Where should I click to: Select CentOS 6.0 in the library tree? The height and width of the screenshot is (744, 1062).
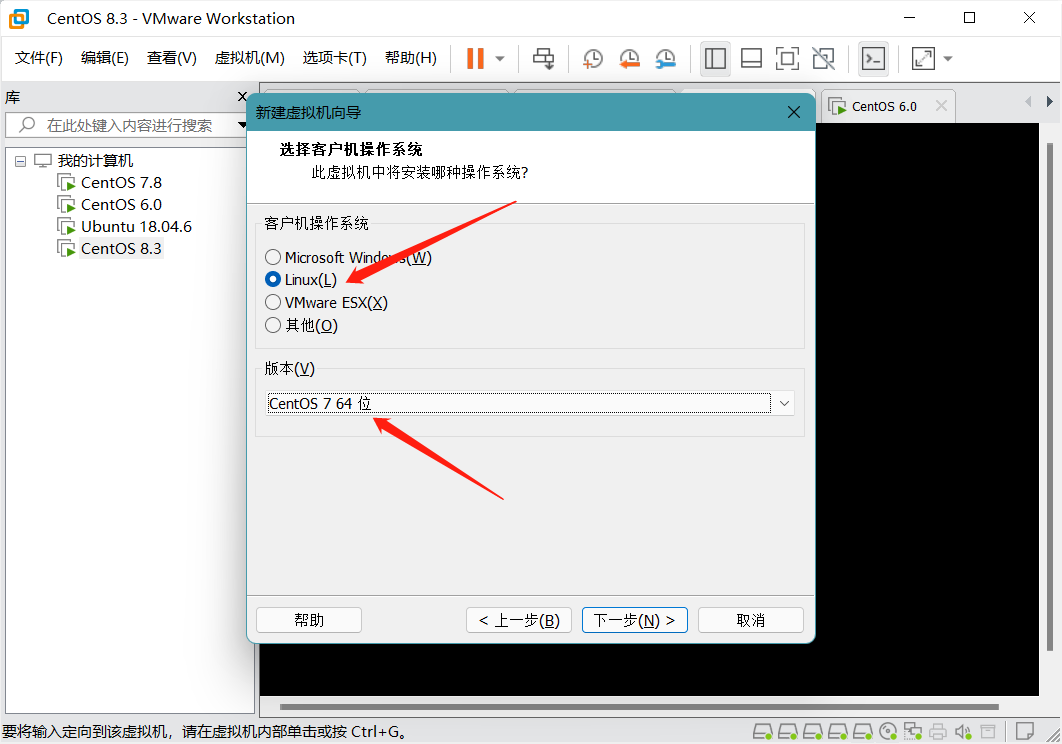[x=121, y=205]
